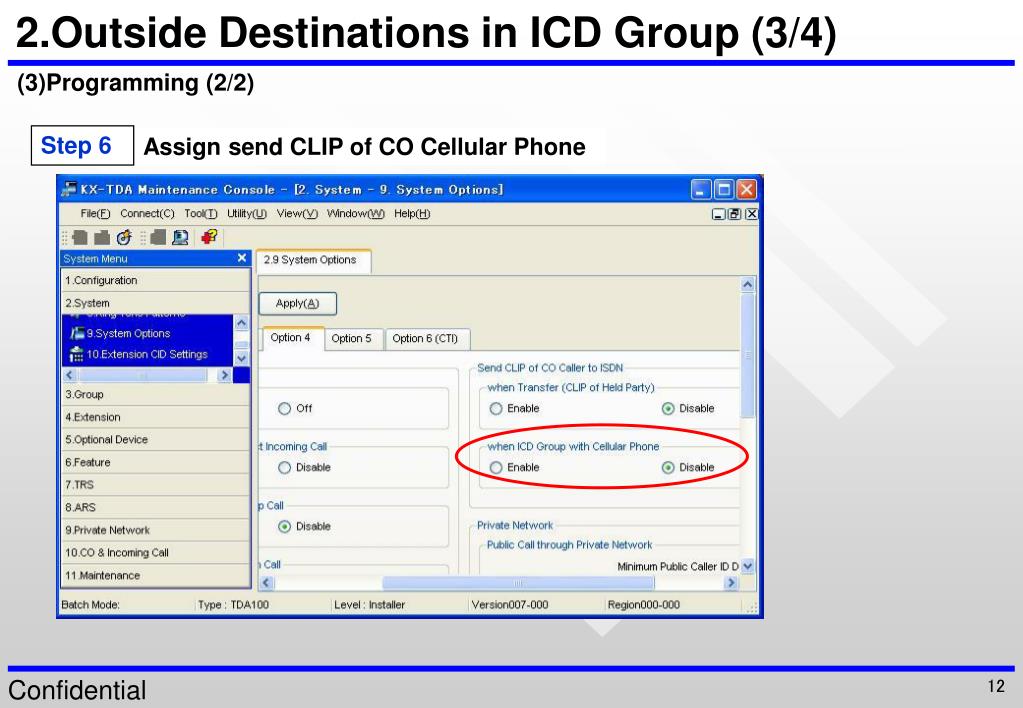1023x708 pixels.
Task: Select 9.System Options tree entry
Action: click(128, 333)
